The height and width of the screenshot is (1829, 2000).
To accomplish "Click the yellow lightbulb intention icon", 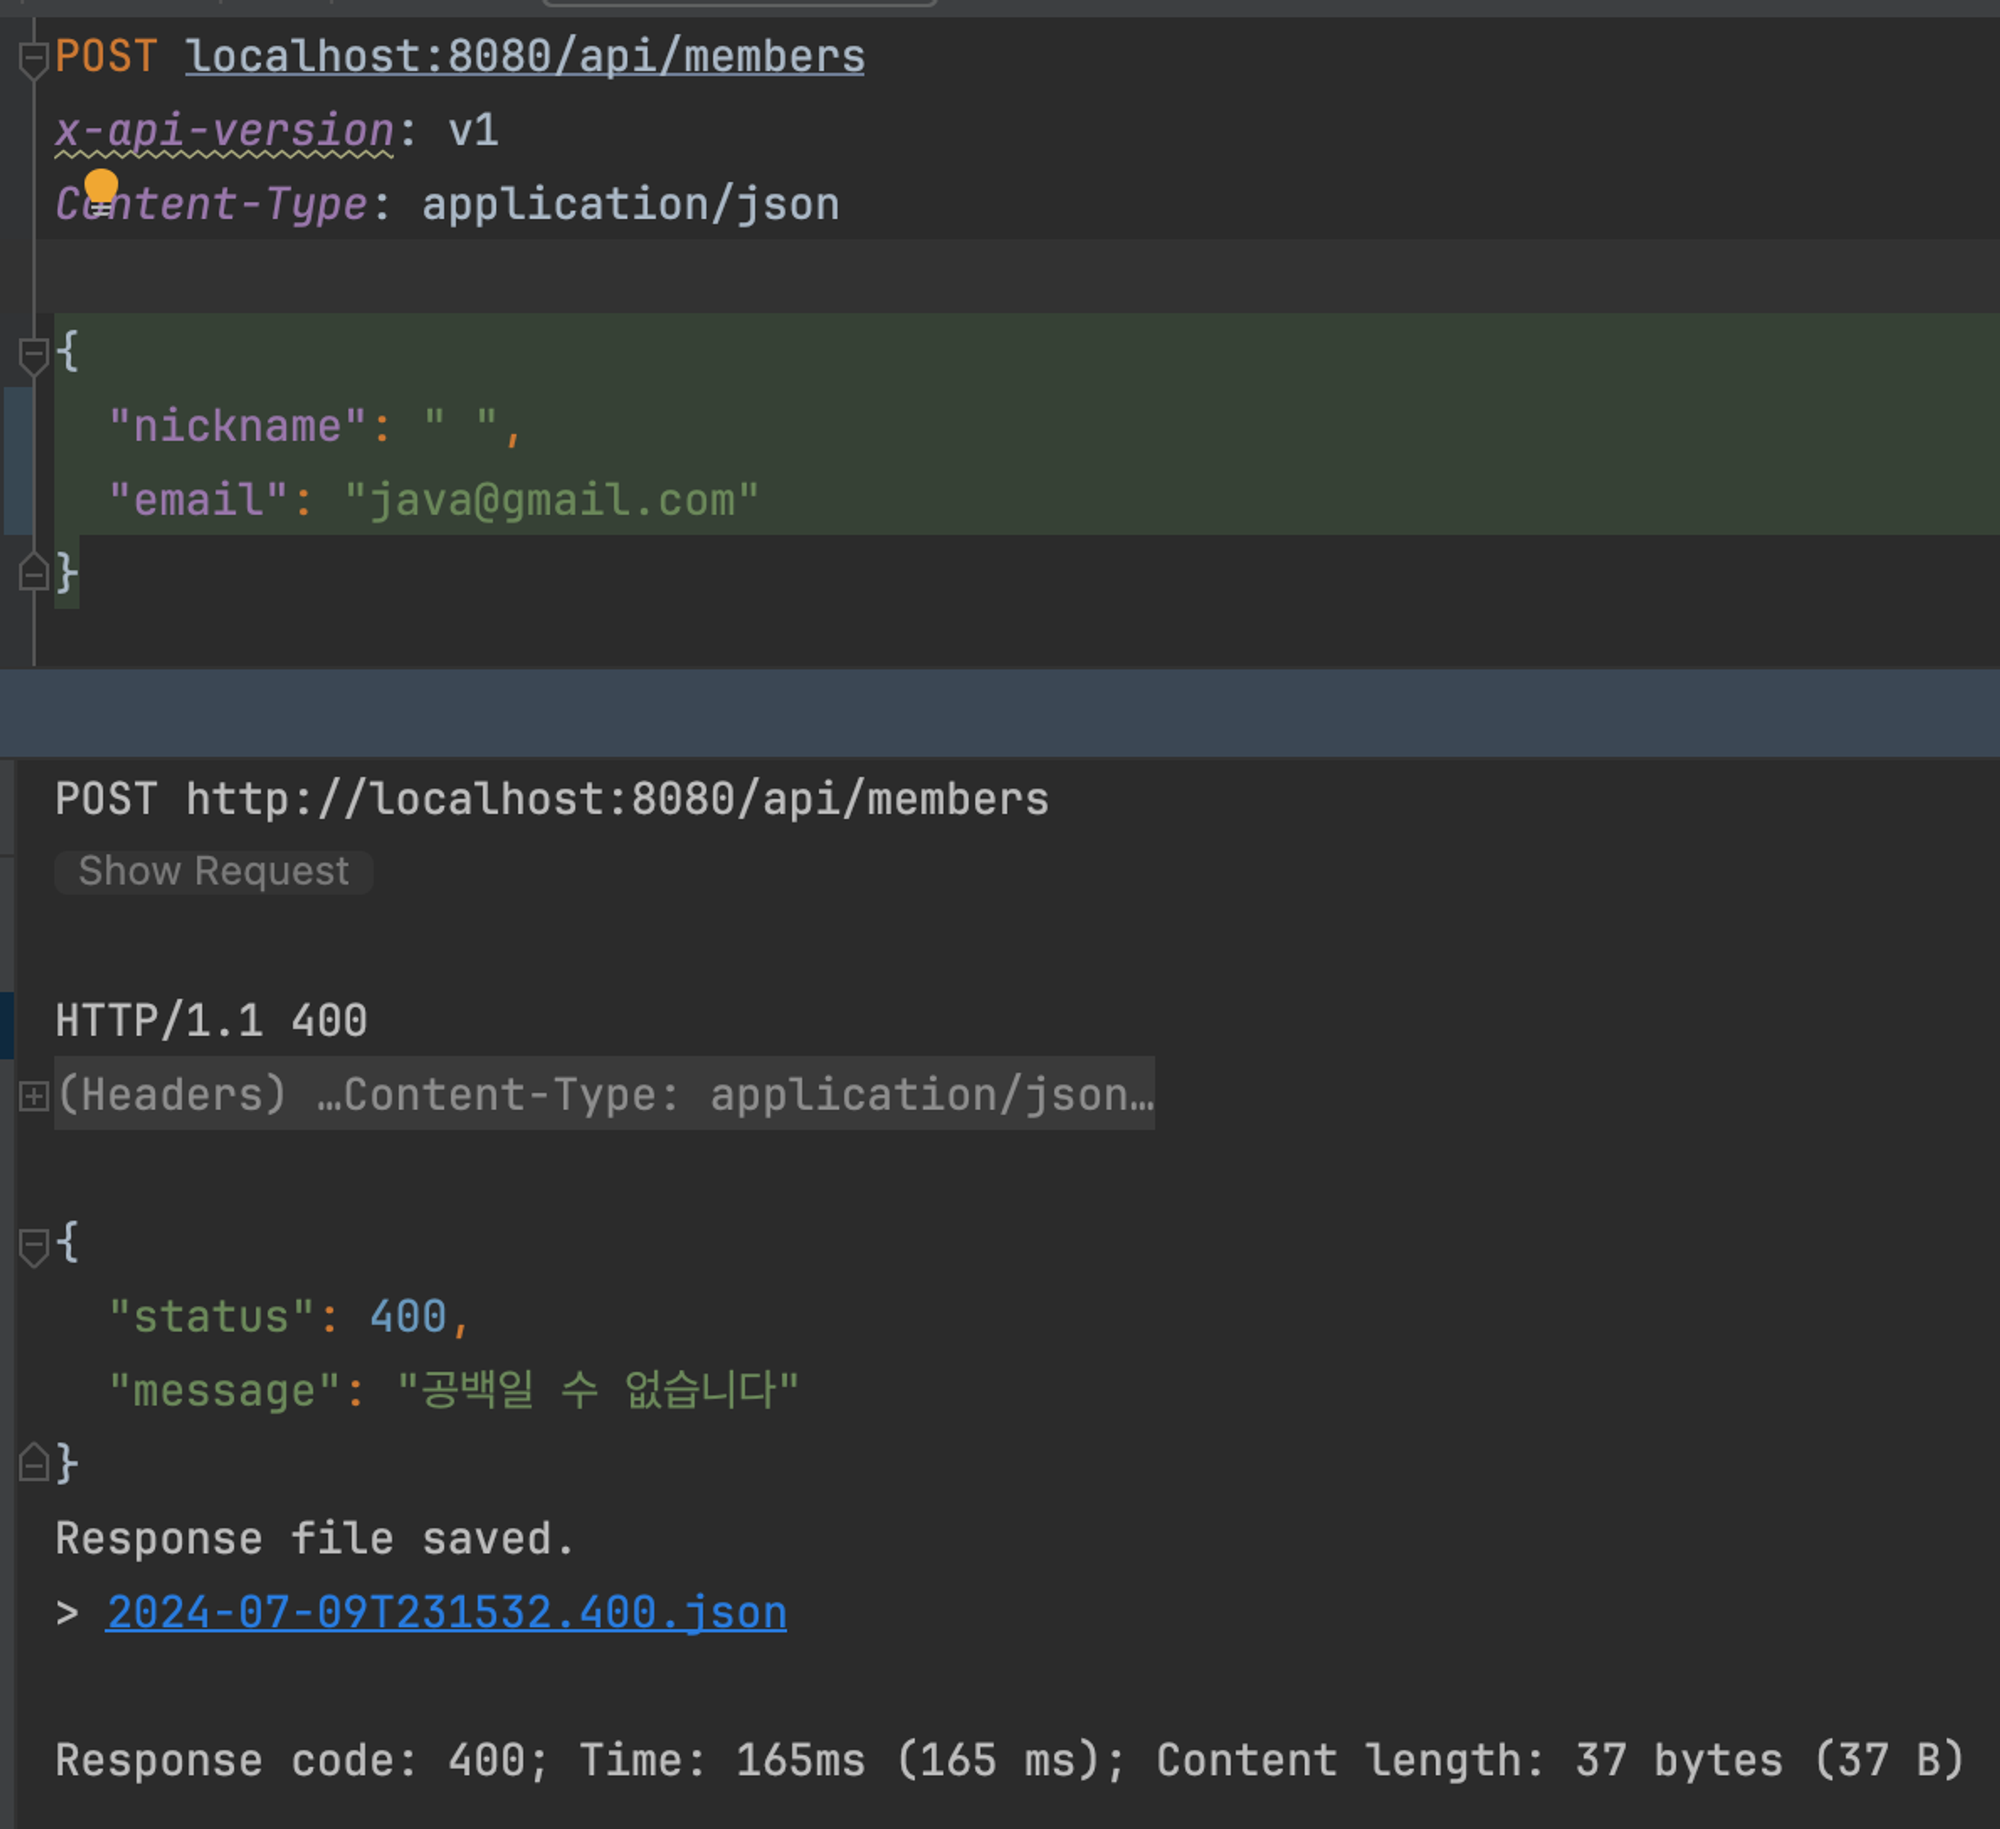I will 100,187.
